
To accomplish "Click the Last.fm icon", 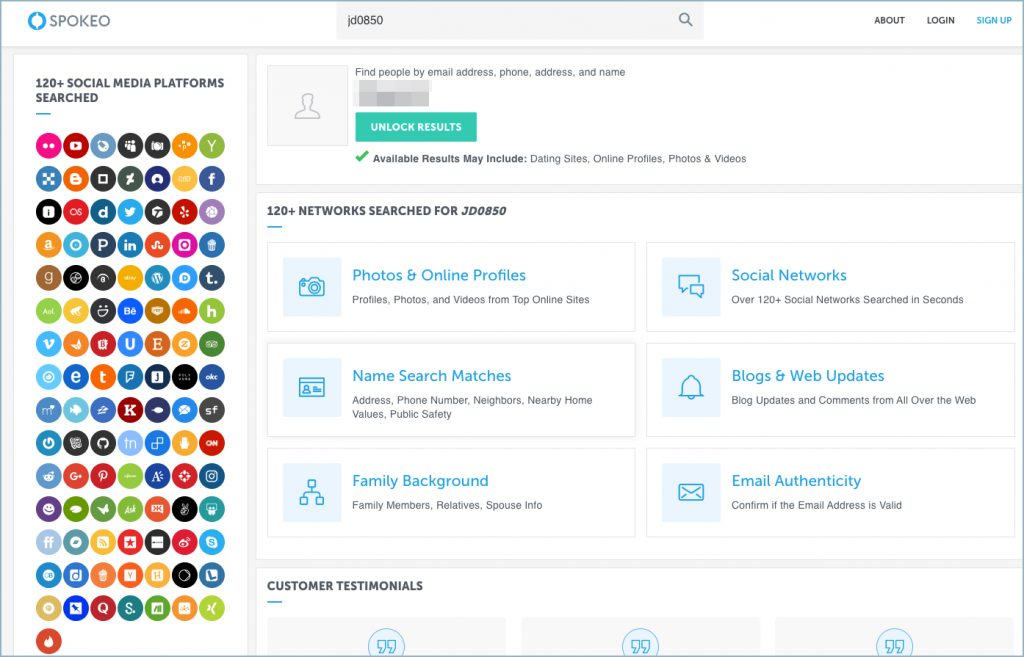I will click(x=76, y=212).
